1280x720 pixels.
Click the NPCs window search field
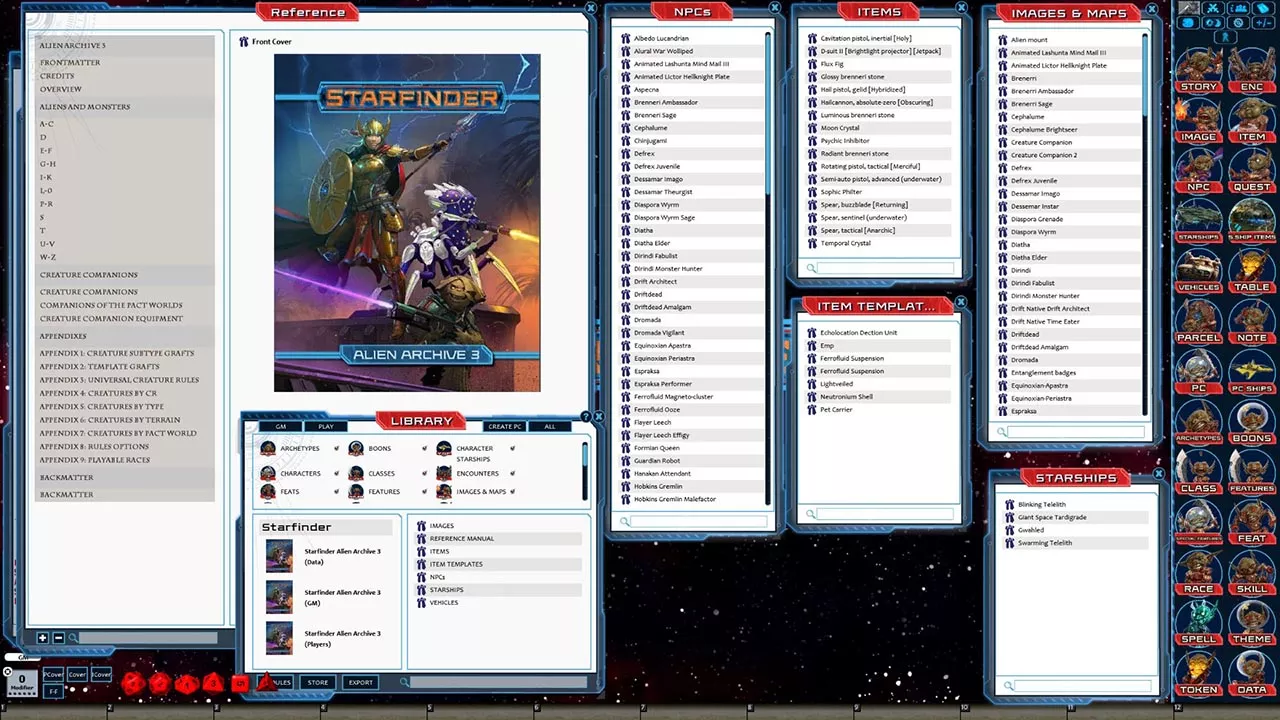click(699, 521)
